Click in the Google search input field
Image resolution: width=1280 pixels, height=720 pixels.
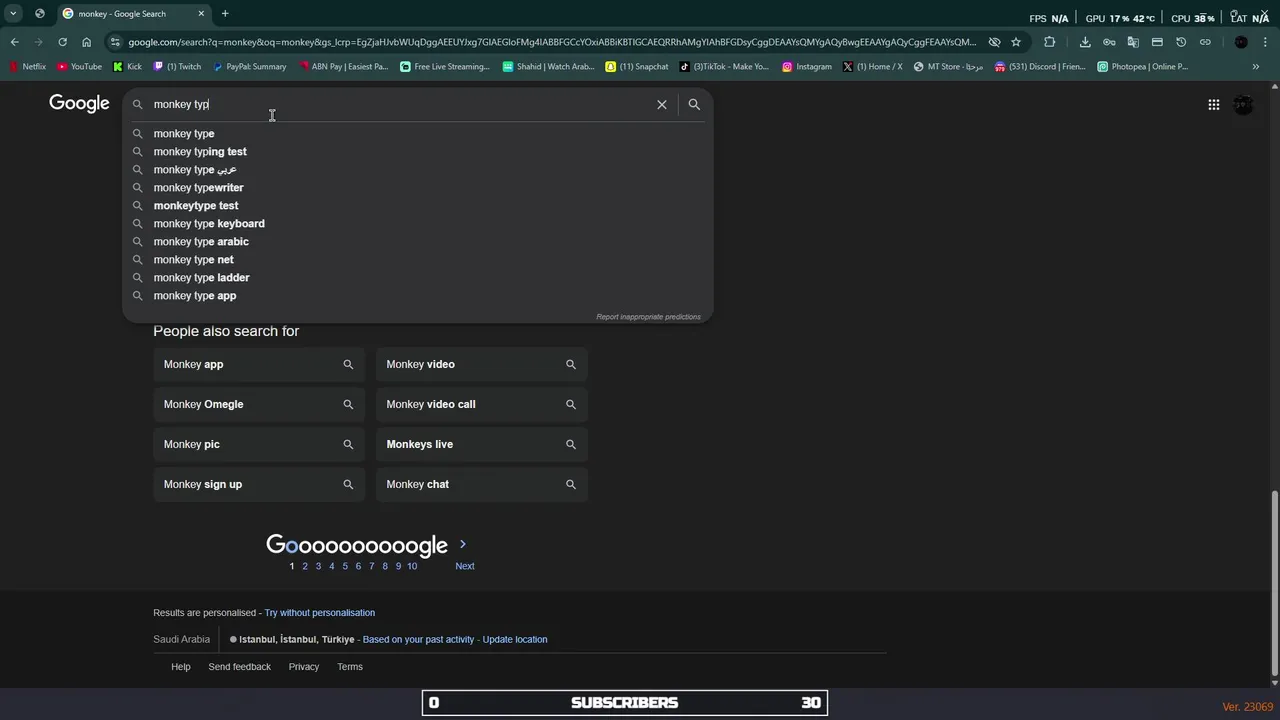[400, 104]
